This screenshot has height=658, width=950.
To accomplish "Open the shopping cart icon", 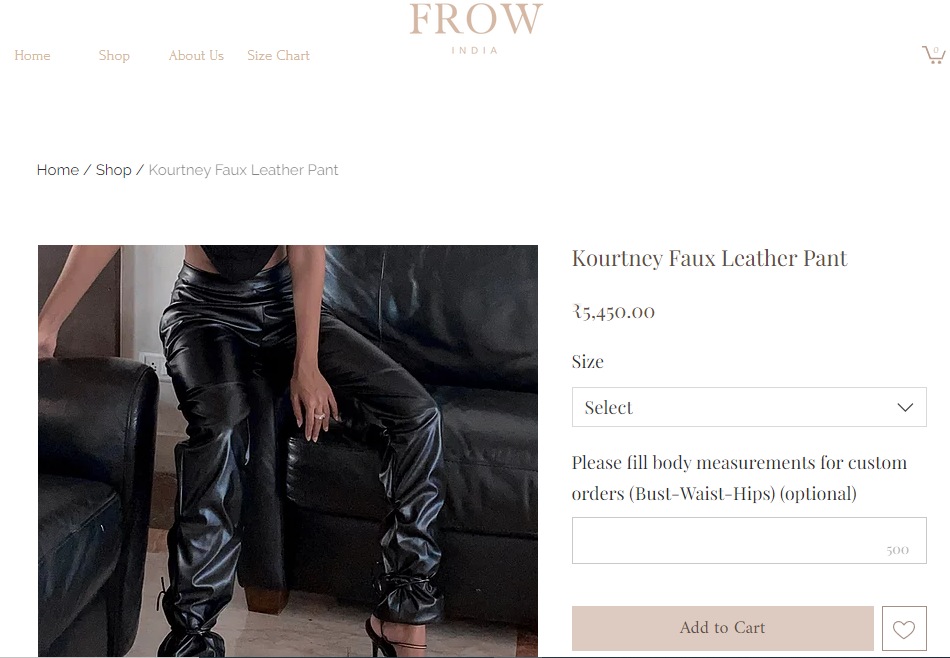I will click(934, 55).
